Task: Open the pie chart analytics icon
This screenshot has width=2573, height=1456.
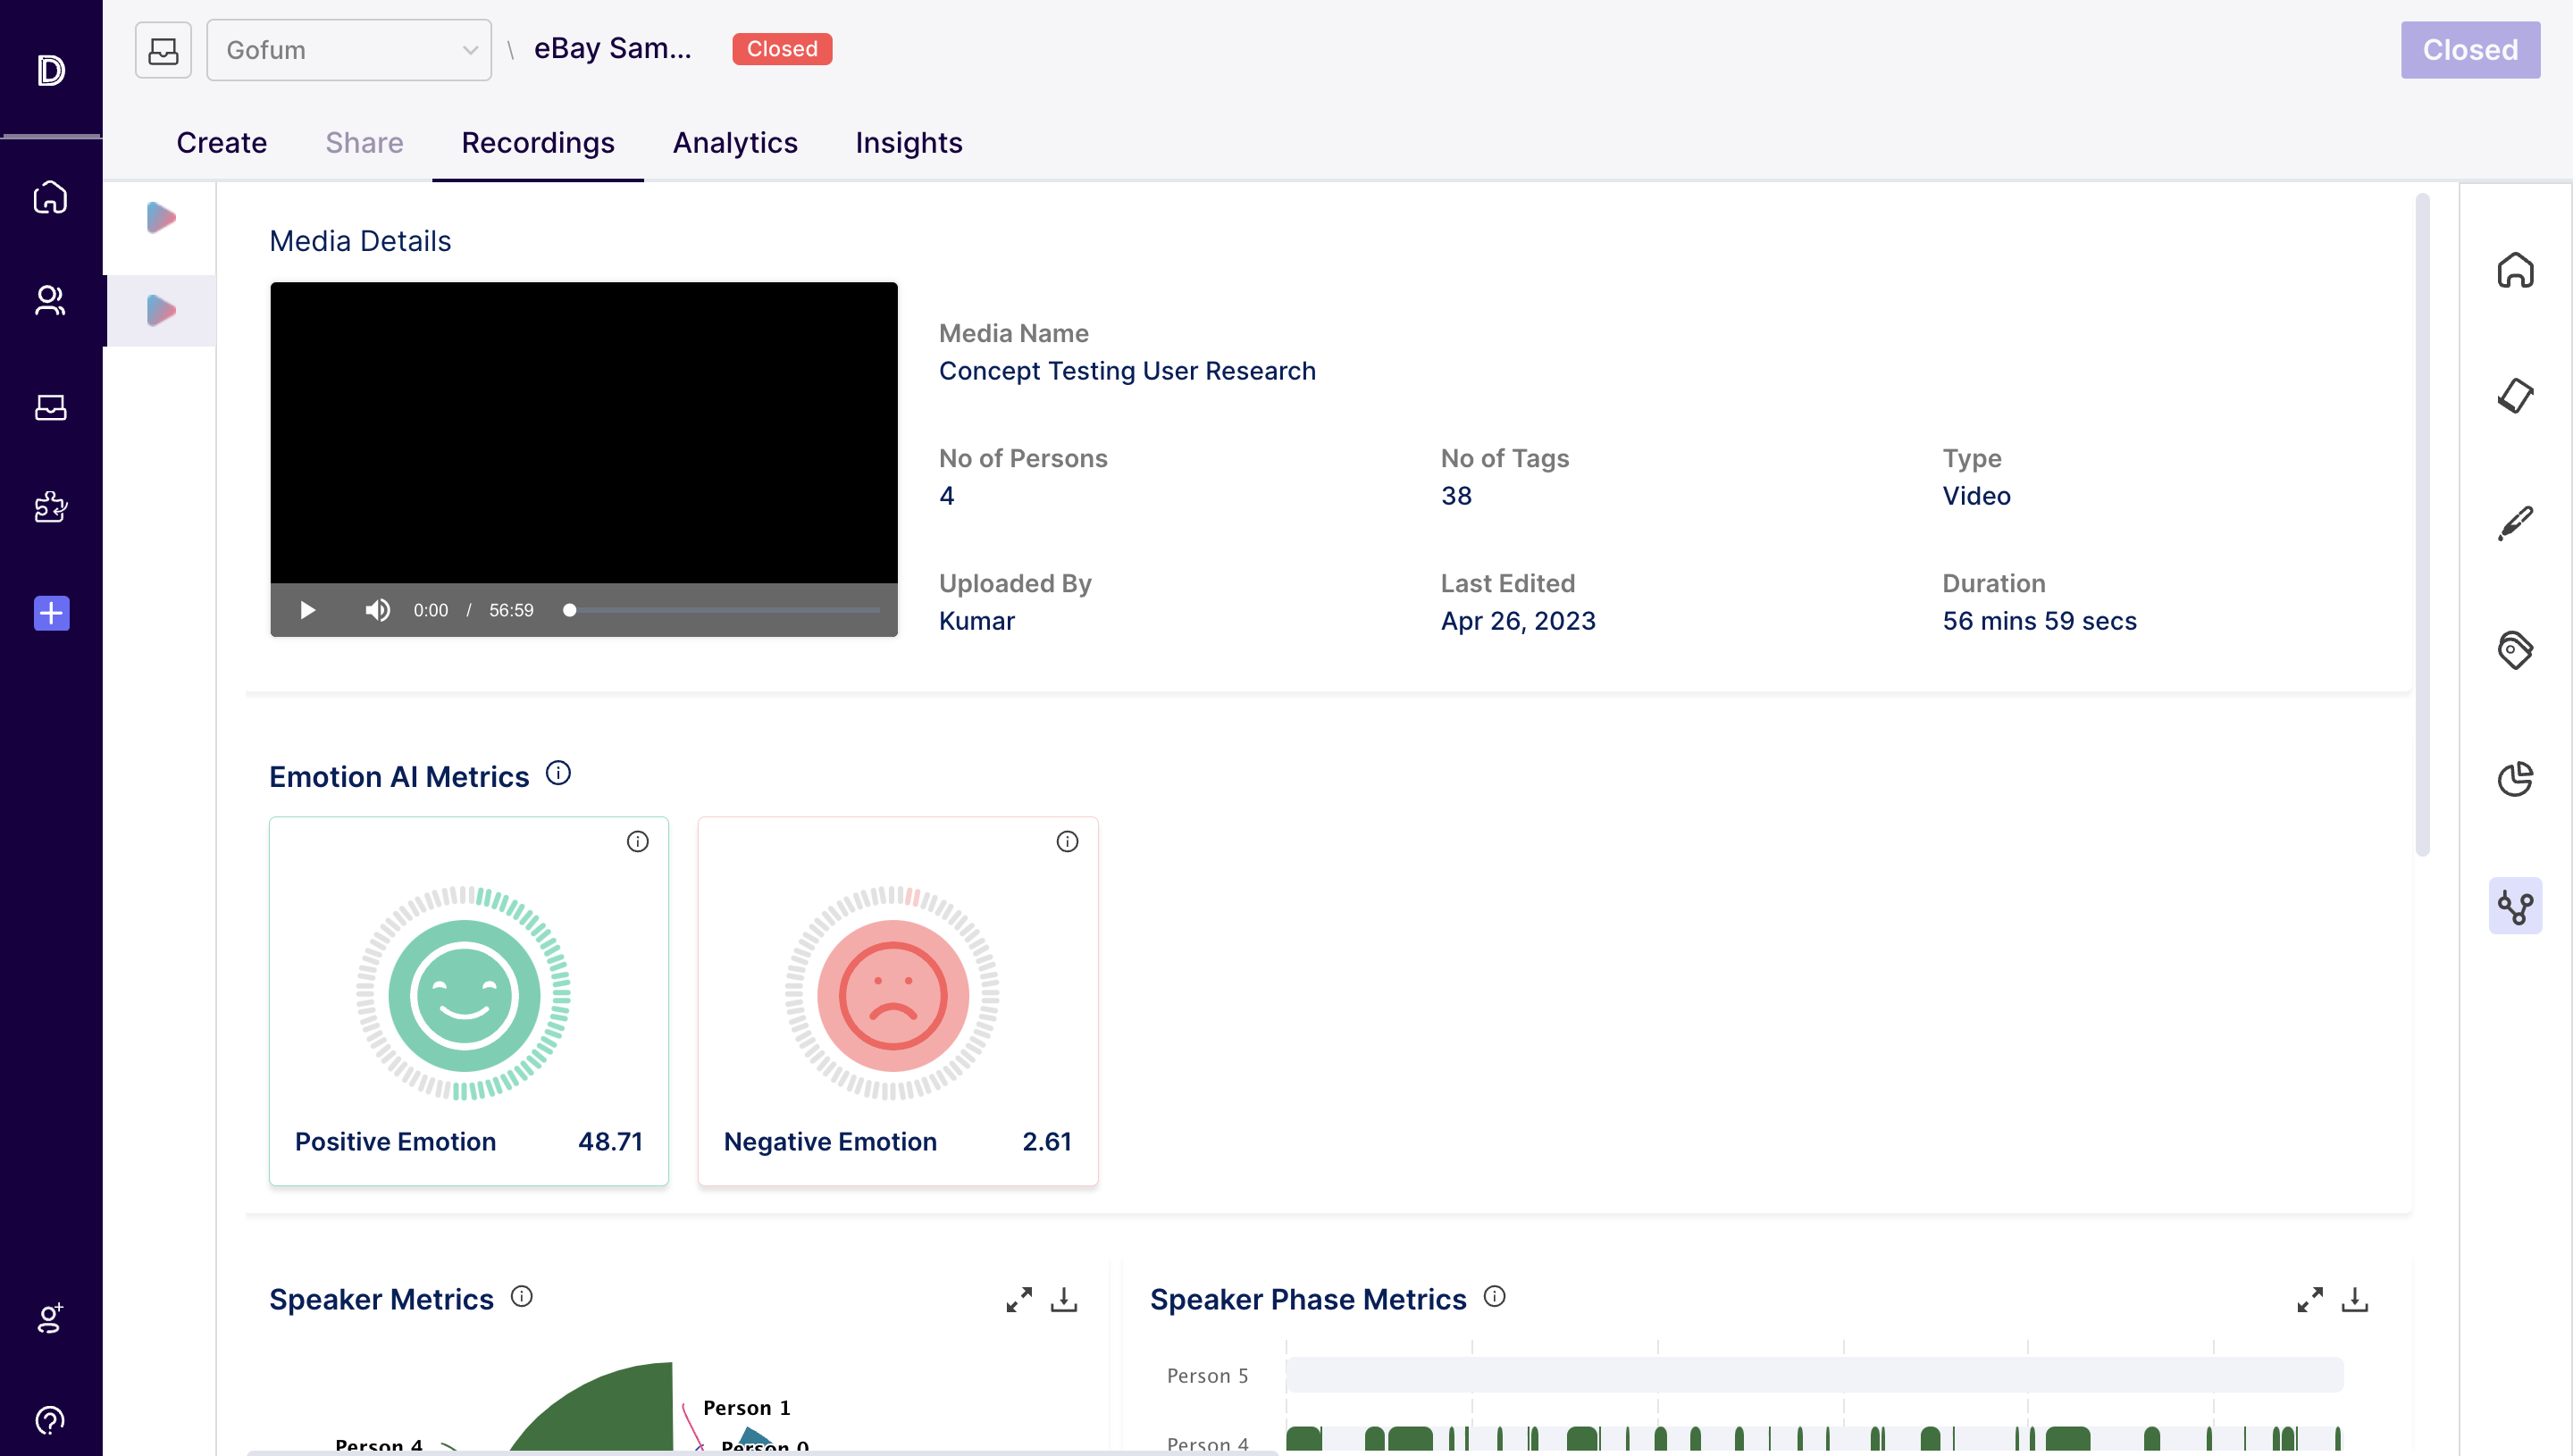Action: [x=2515, y=778]
